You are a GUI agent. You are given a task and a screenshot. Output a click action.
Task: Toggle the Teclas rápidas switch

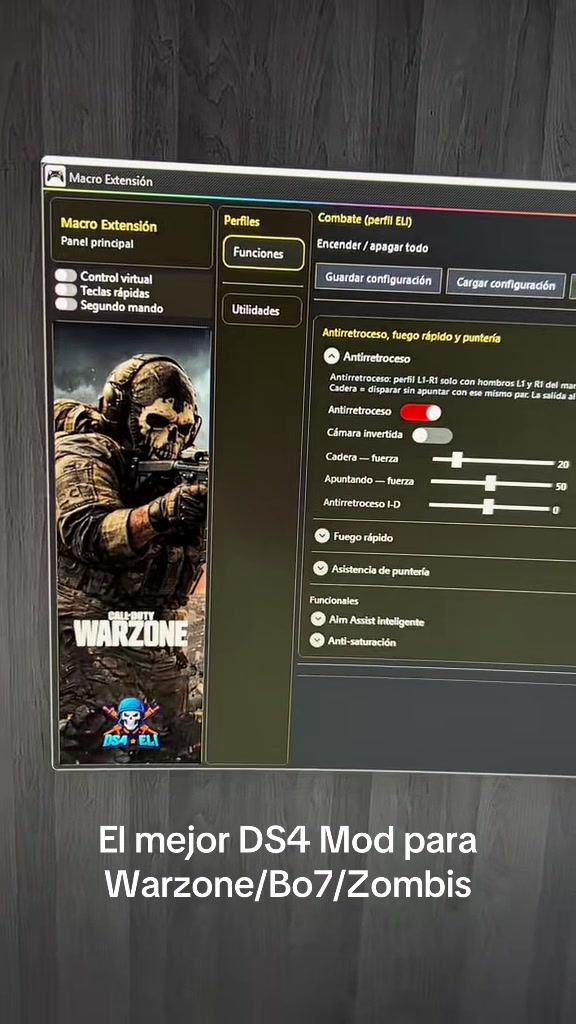66,290
